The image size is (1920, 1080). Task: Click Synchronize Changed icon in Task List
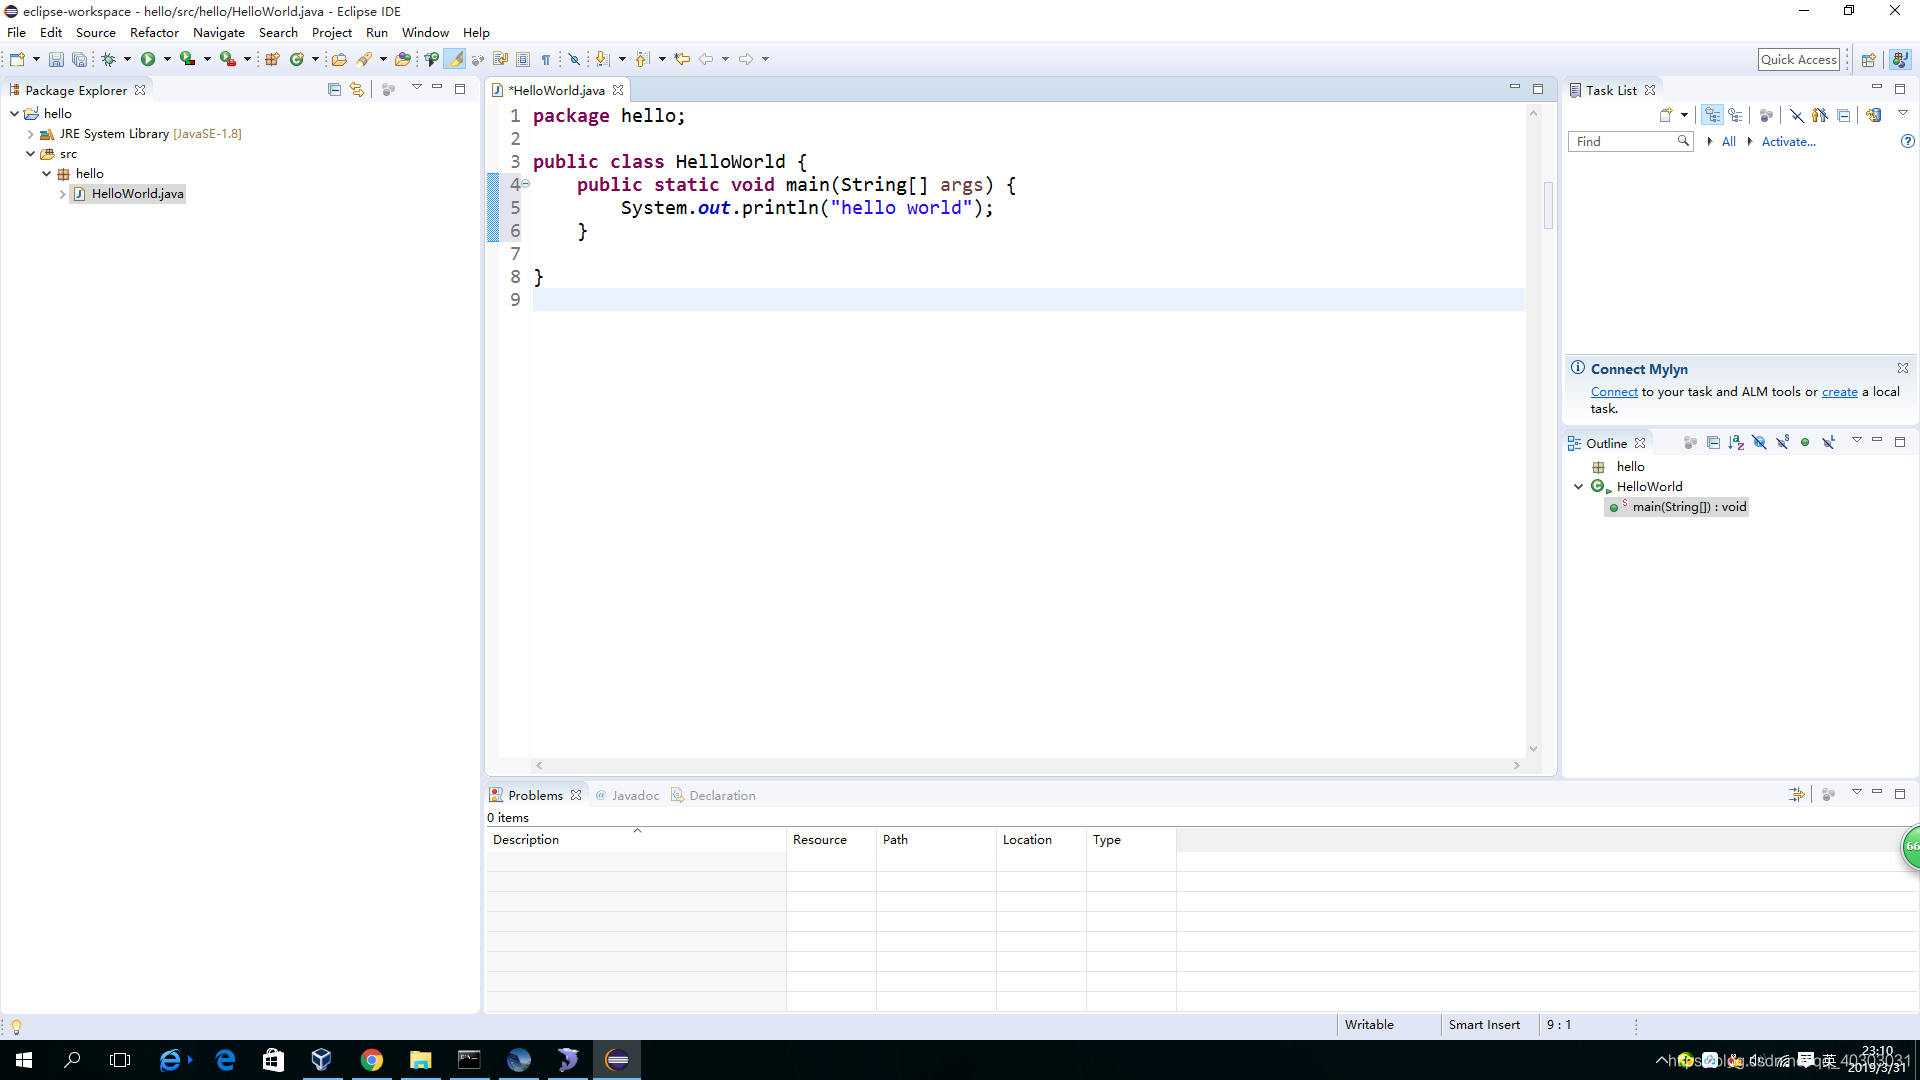coord(1873,116)
